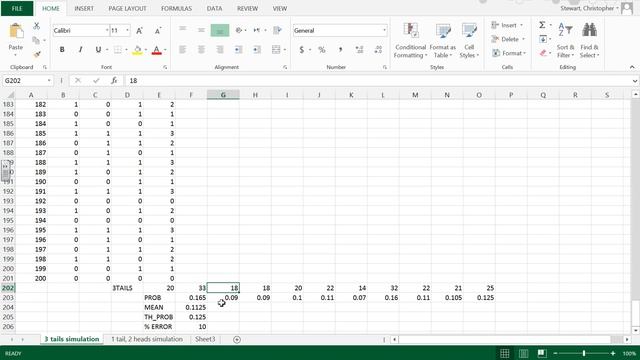Open the VIEW tab
Screen dimensions: 640x360
[x=280, y=8]
